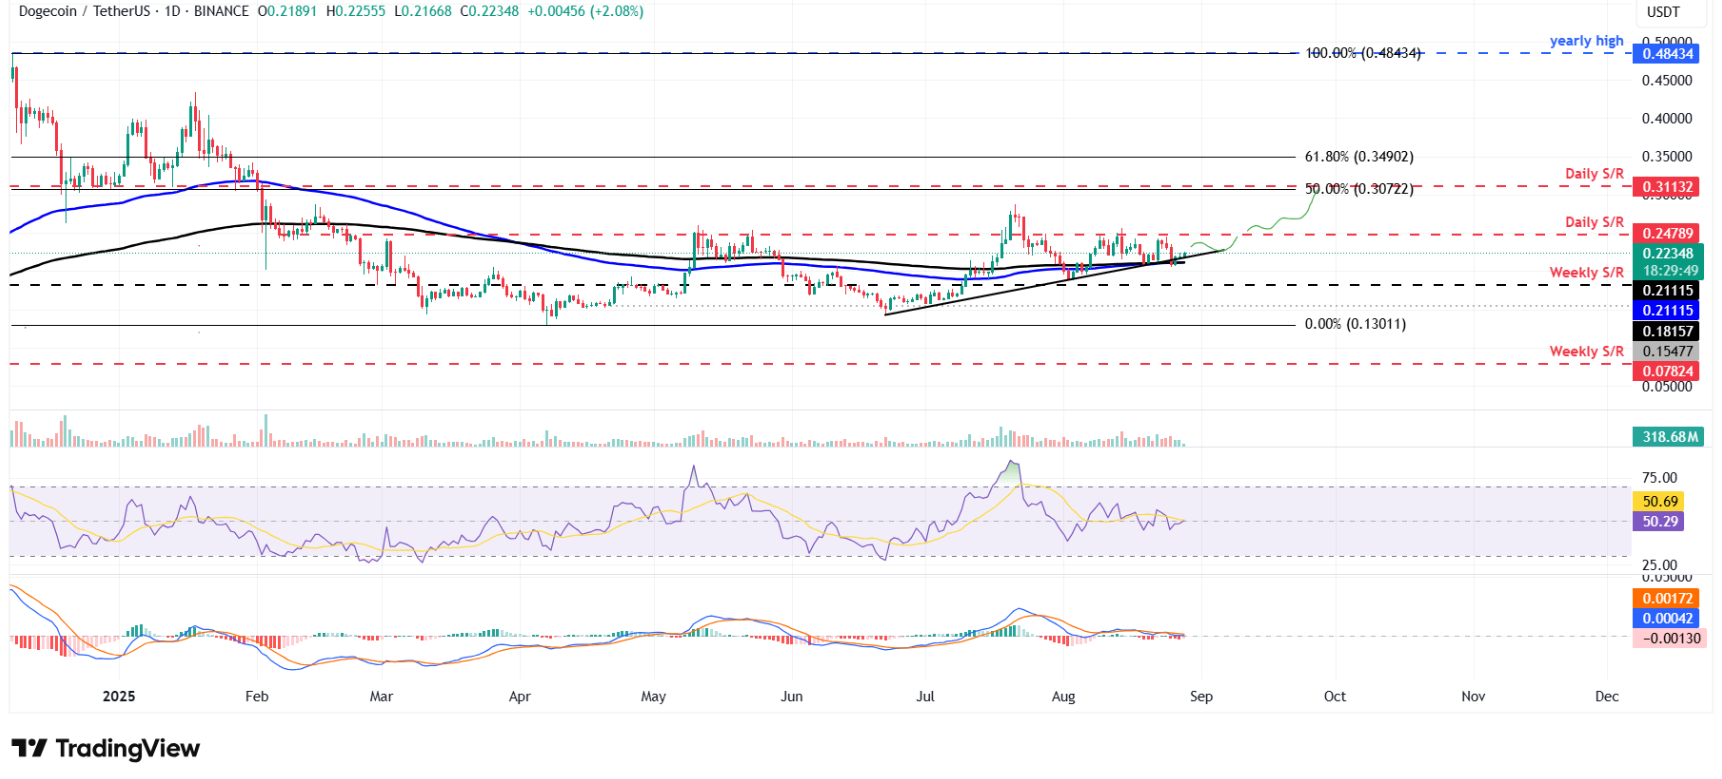
Task: Click the Jul time axis label
Action: click(925, 697)
